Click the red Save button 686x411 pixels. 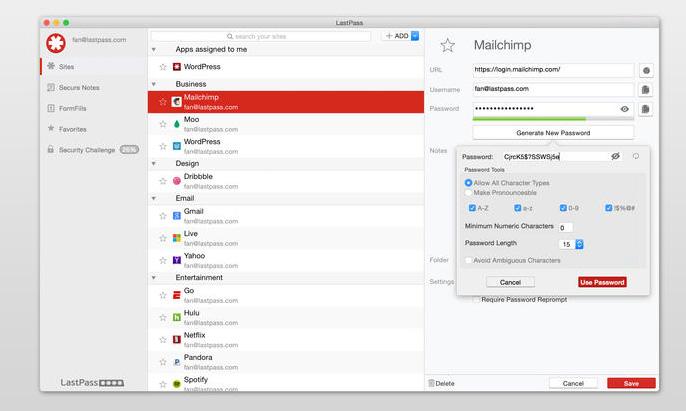631,383
